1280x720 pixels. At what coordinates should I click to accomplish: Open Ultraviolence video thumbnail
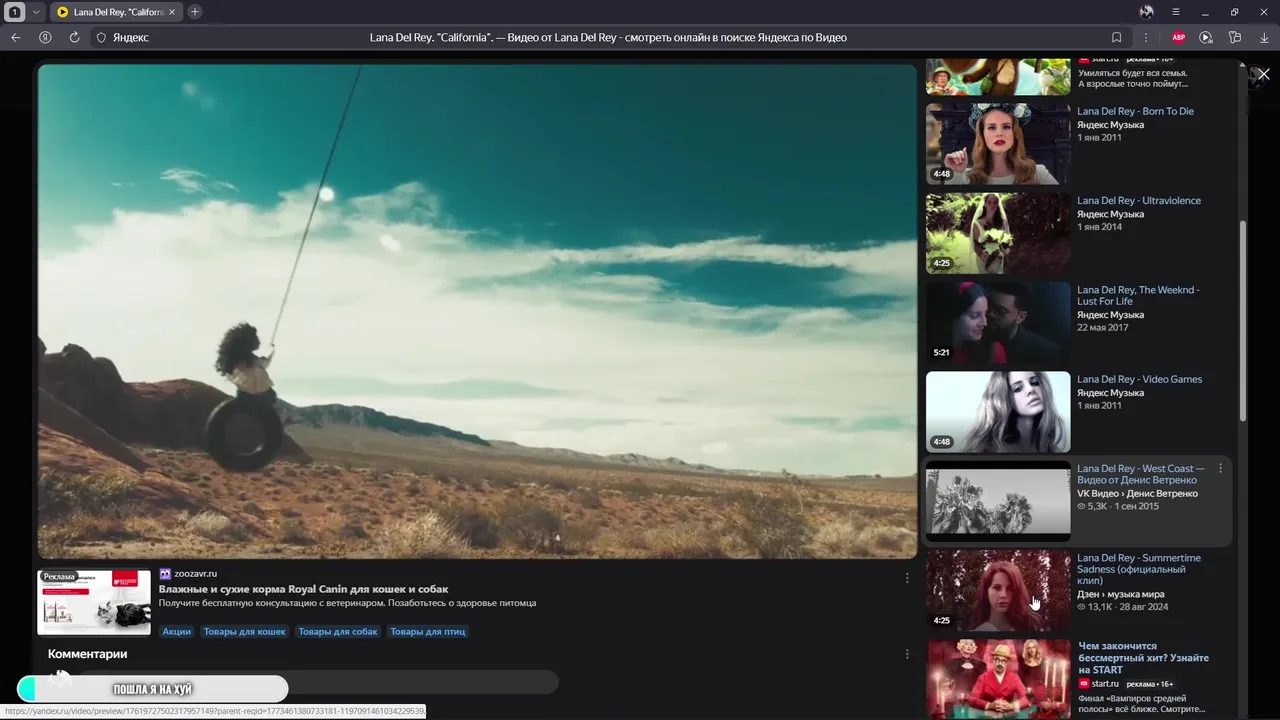pos(998,233)
